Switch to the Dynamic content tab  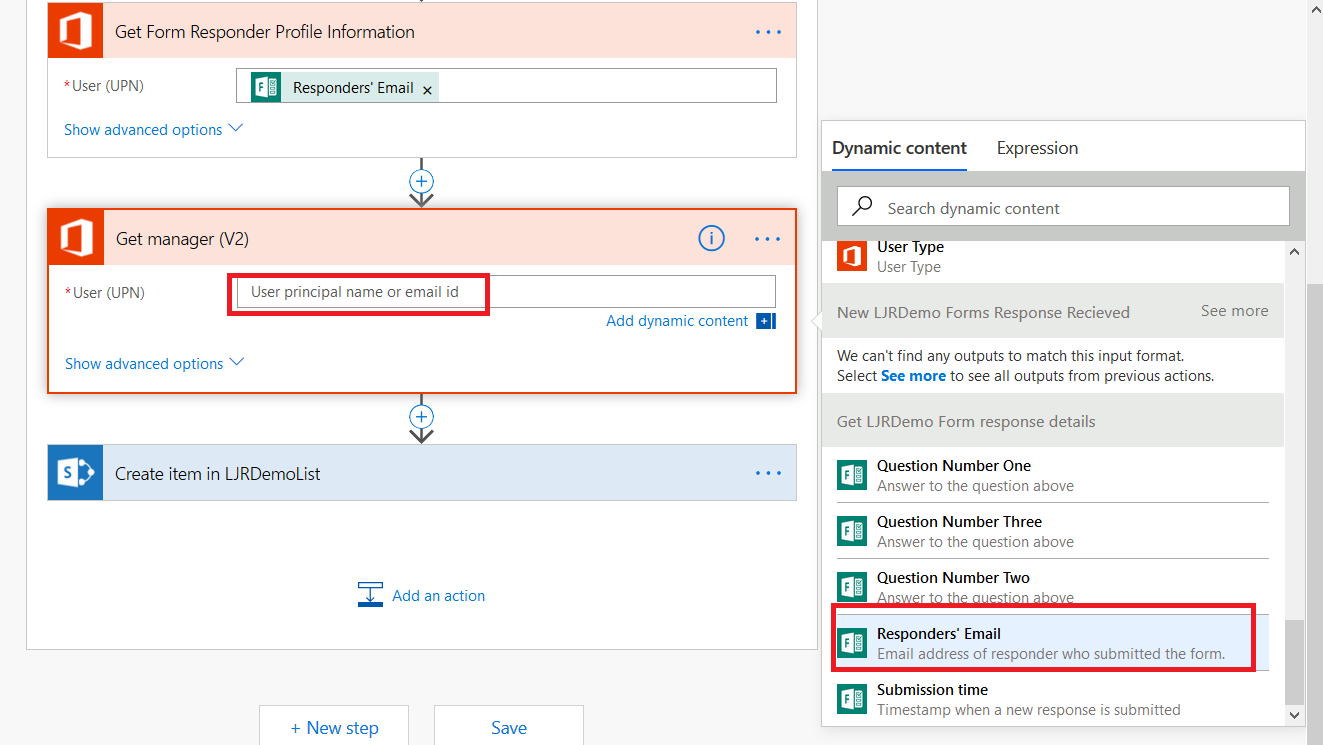point(899,148)
